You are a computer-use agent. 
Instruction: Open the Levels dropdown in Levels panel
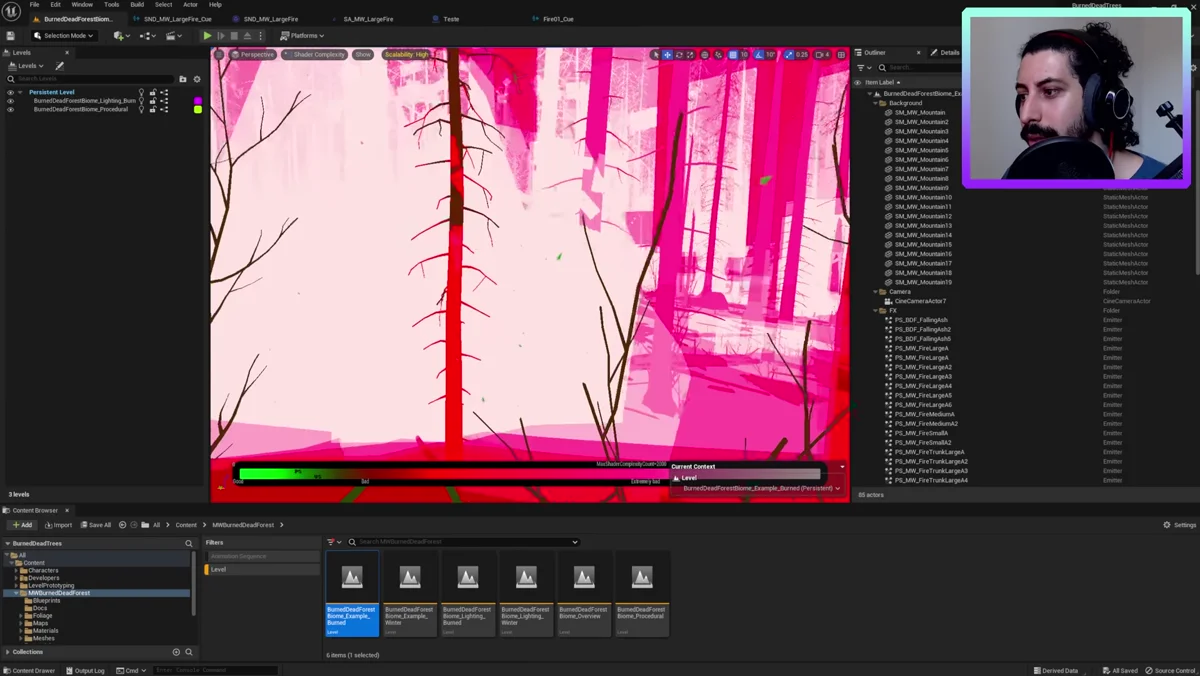click(x=27, y=66)
